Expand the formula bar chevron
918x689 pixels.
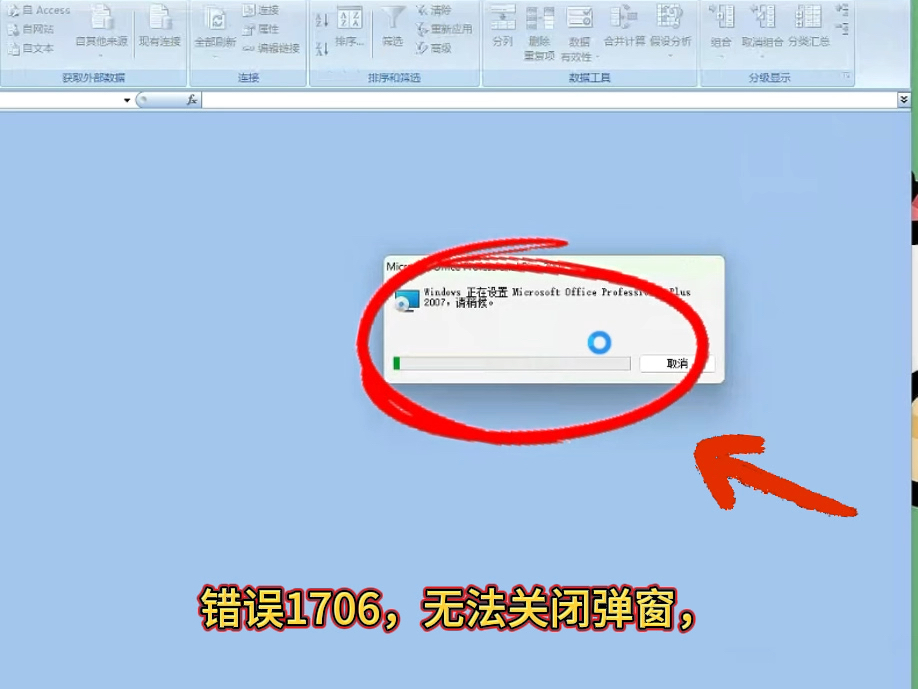coord(904,100)
